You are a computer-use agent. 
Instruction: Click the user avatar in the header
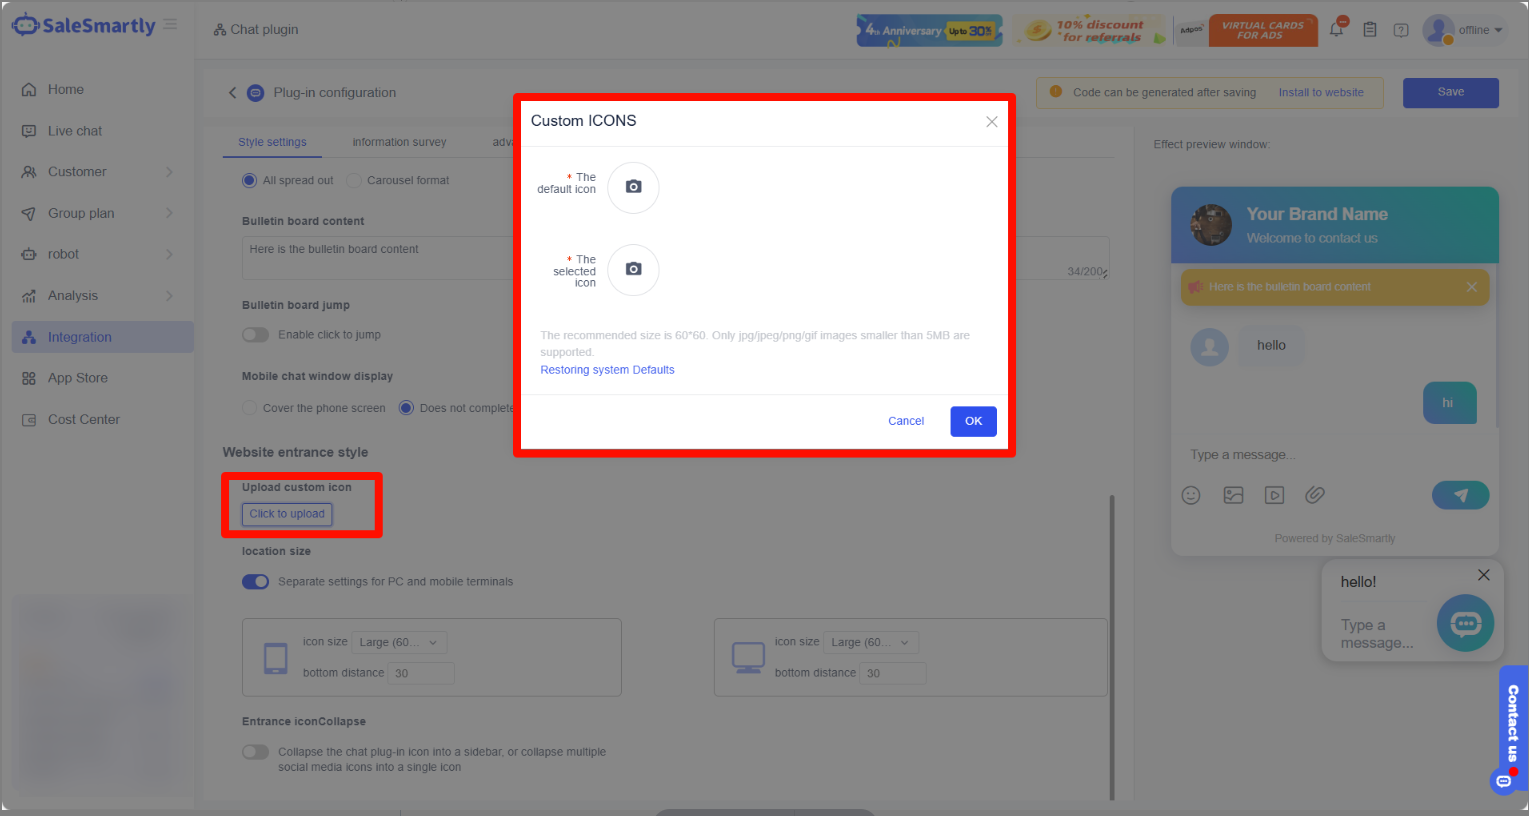[x=1438, y=30]
